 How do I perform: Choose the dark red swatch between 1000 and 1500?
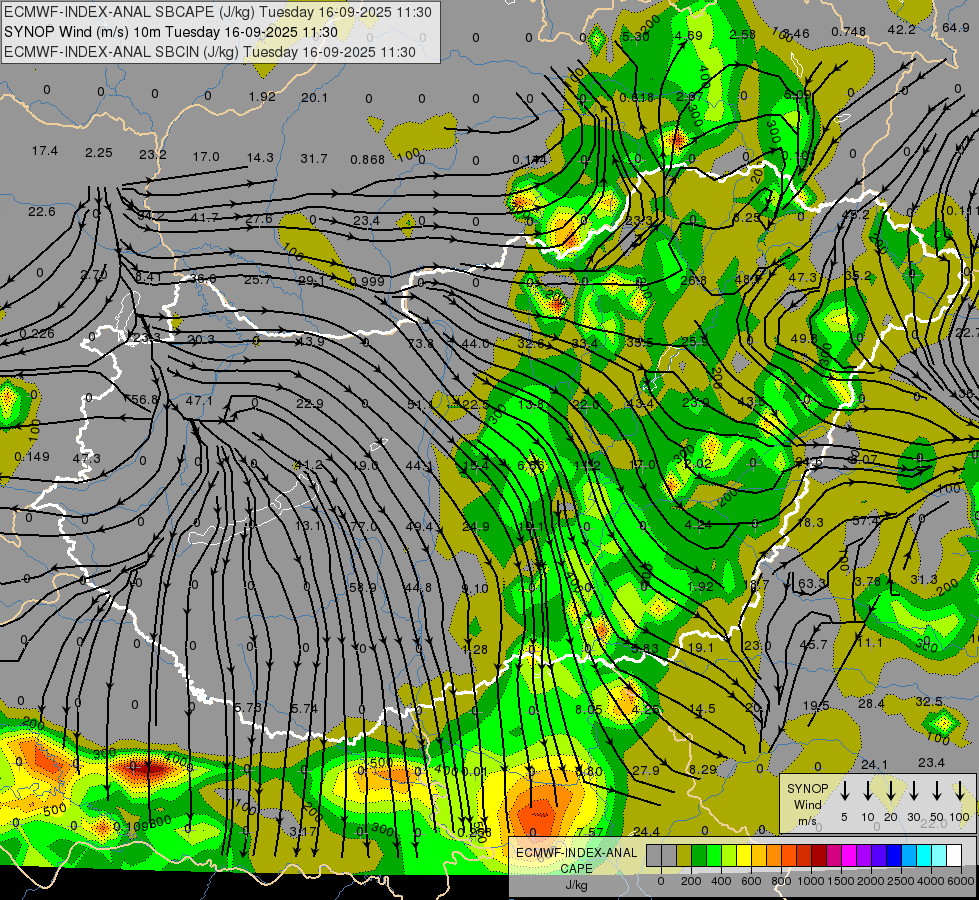coord(819,856)
